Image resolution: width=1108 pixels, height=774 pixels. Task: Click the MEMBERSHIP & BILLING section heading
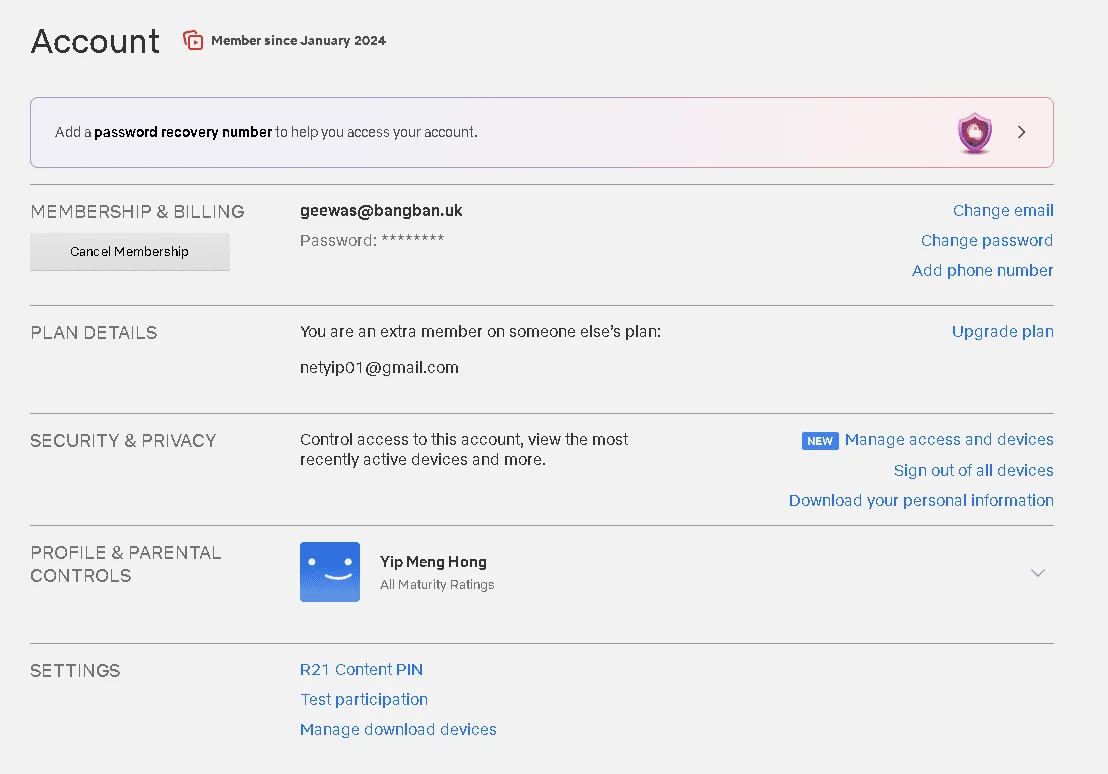coord(137,212)
